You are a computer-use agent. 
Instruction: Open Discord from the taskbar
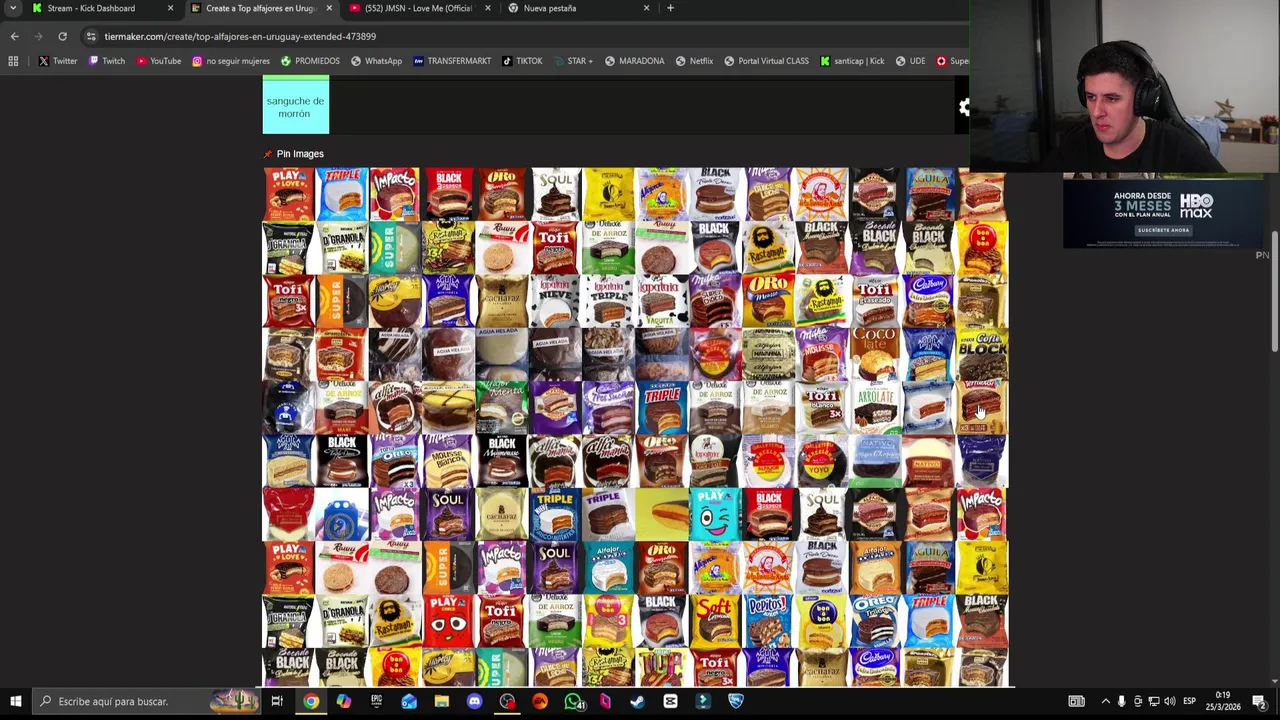click(x=474, y=701)
